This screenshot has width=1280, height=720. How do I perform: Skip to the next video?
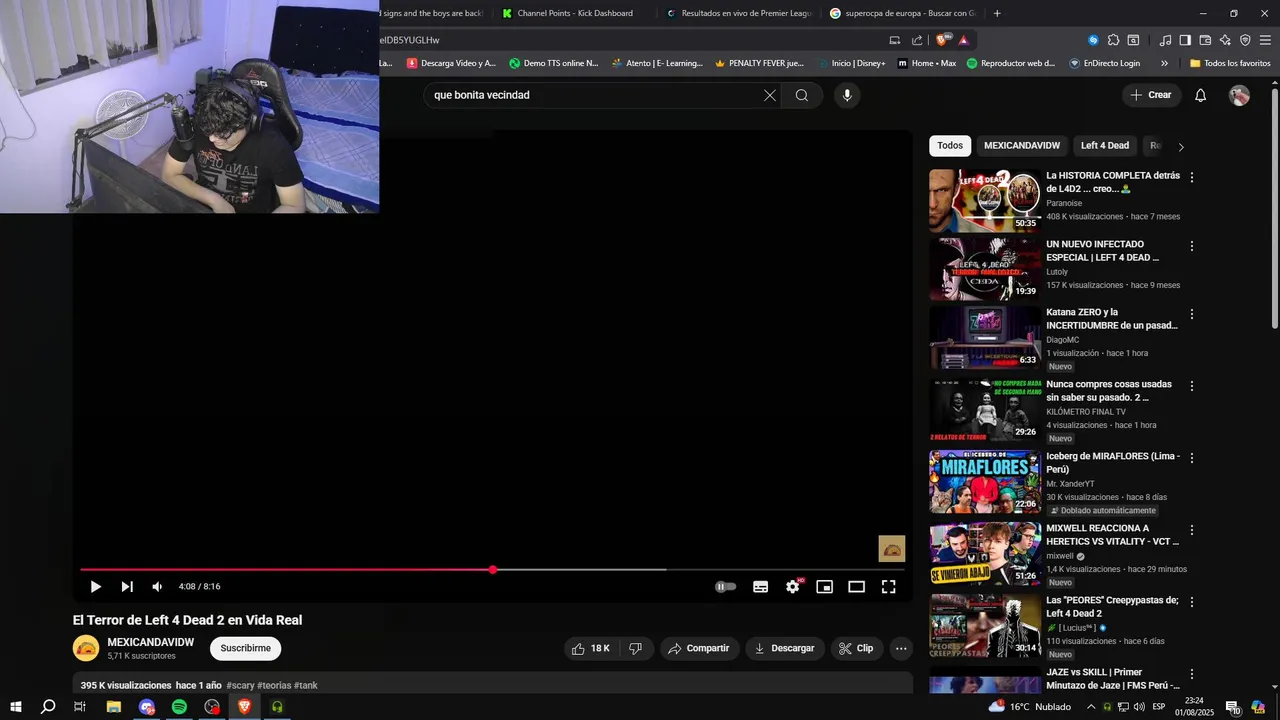(127, 587)
